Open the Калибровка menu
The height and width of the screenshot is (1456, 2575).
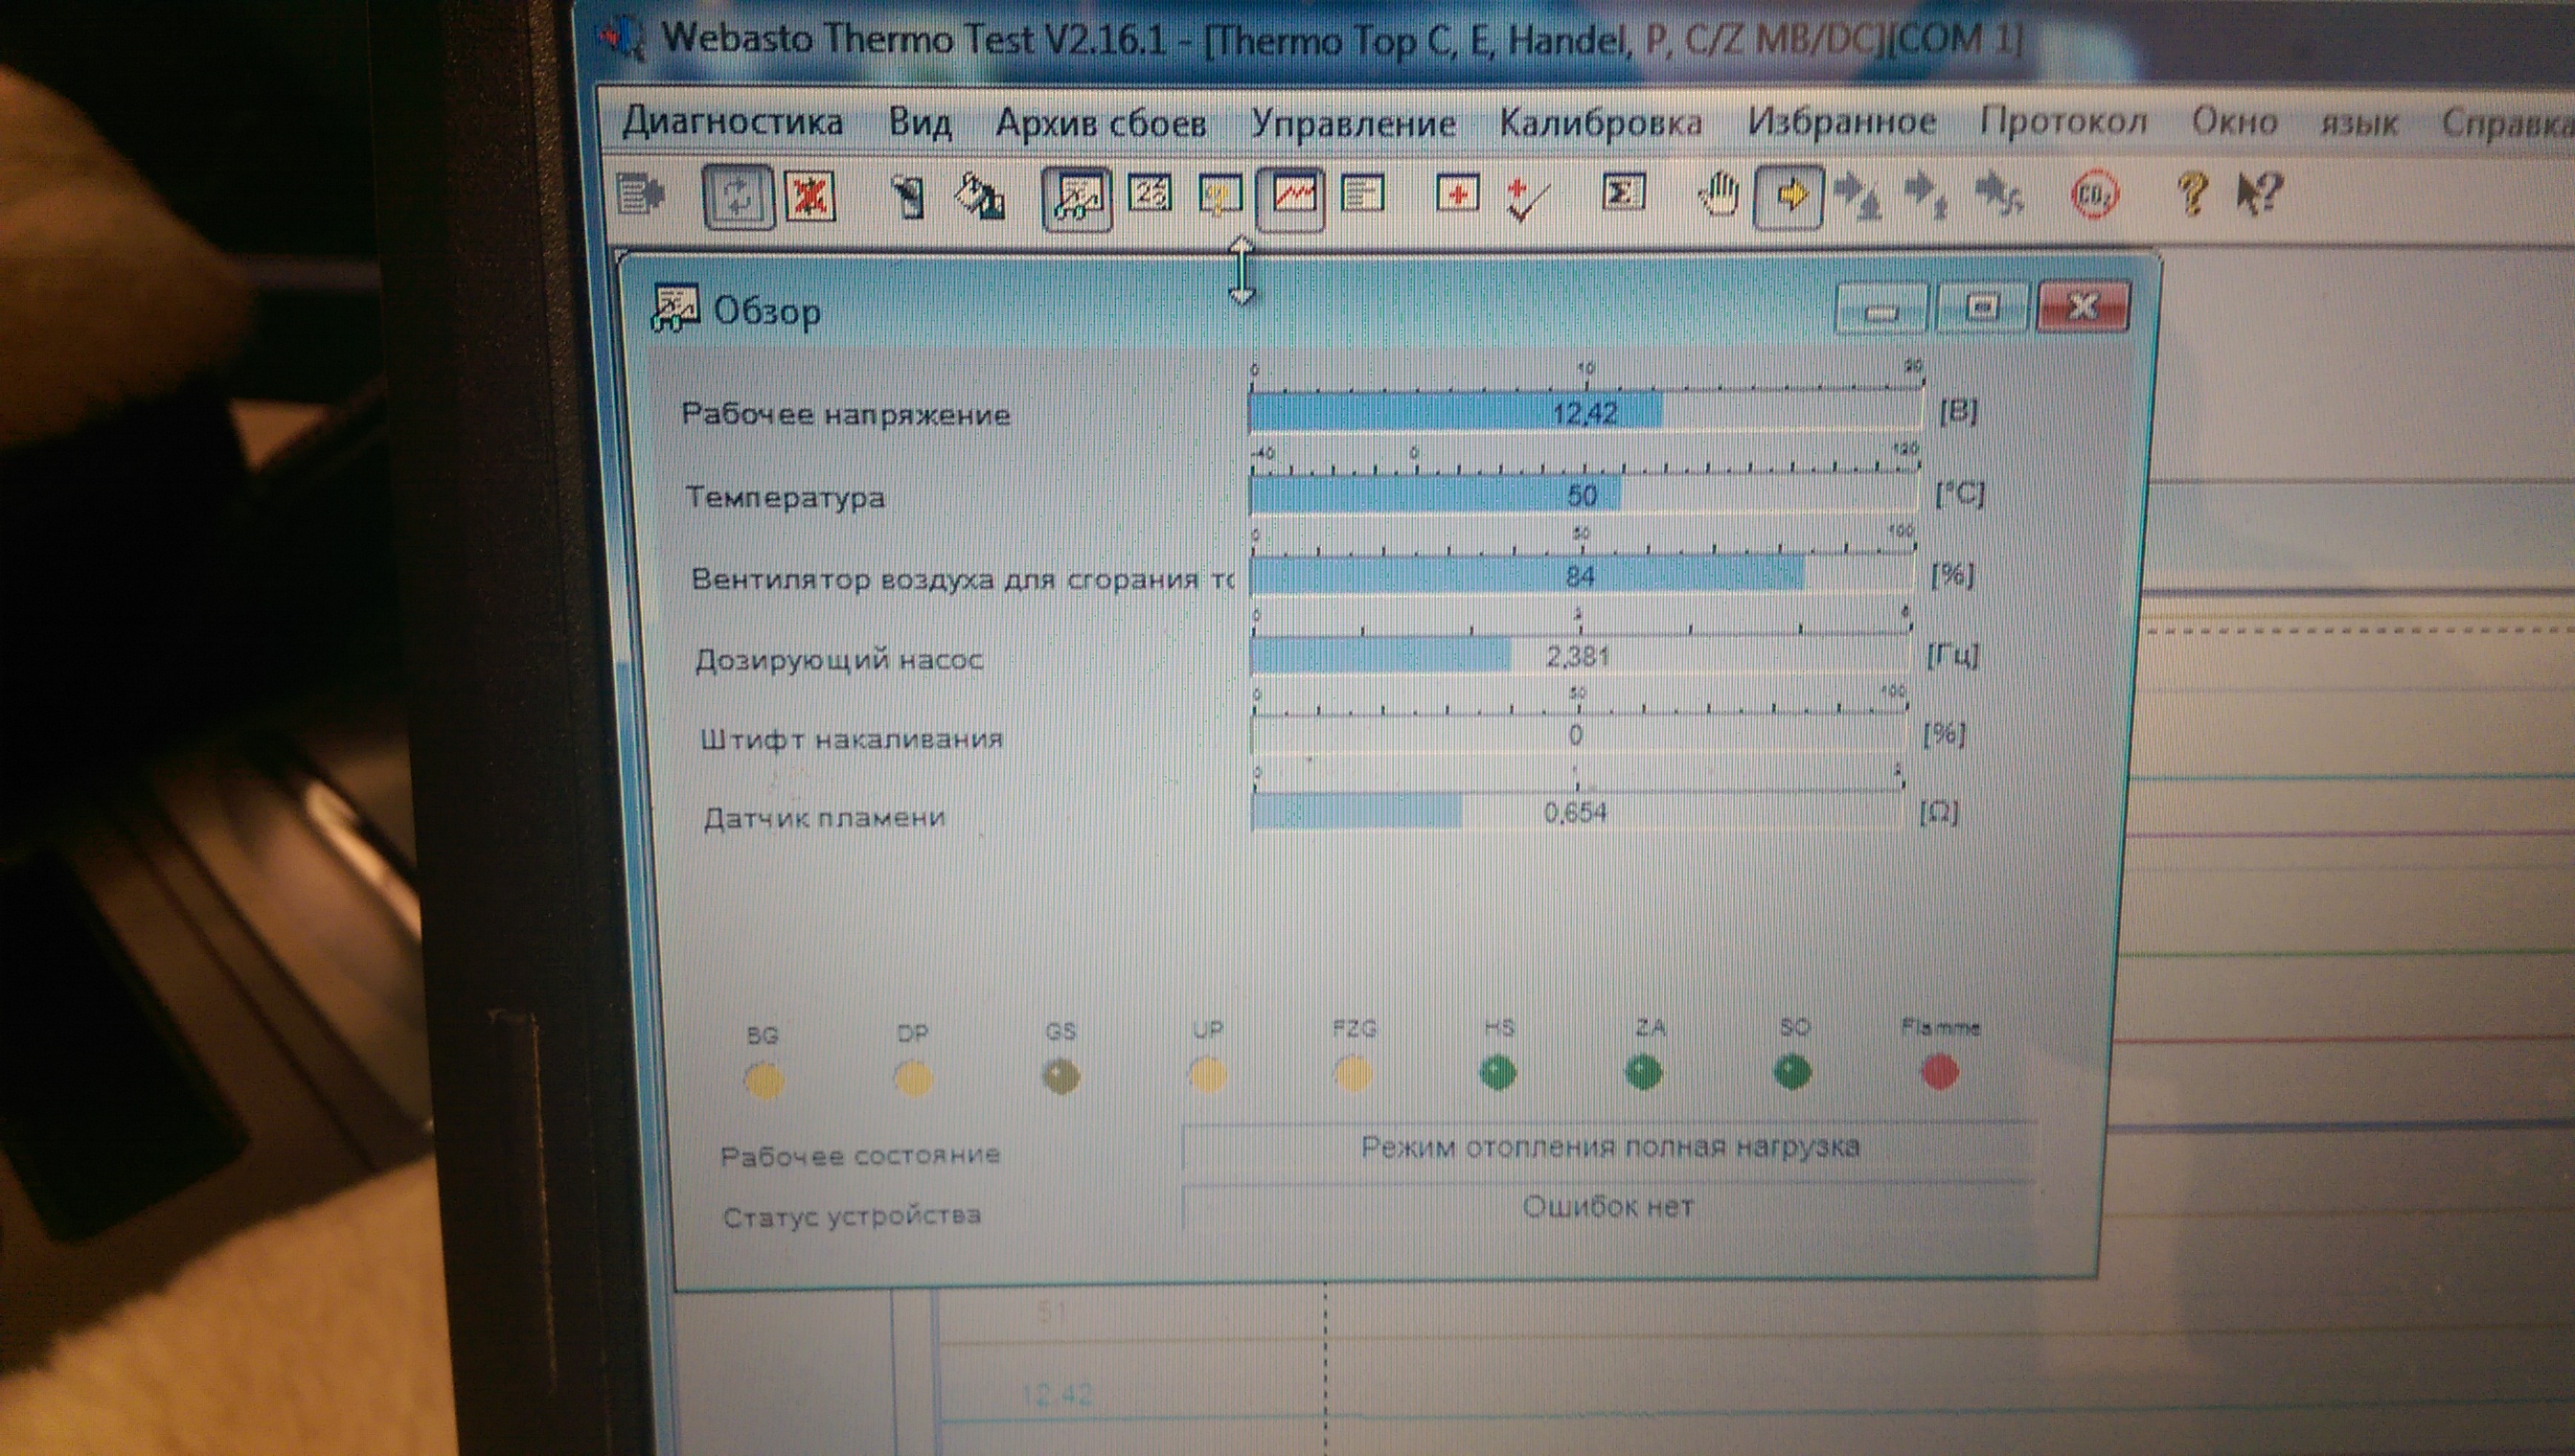coord(1600,124)
